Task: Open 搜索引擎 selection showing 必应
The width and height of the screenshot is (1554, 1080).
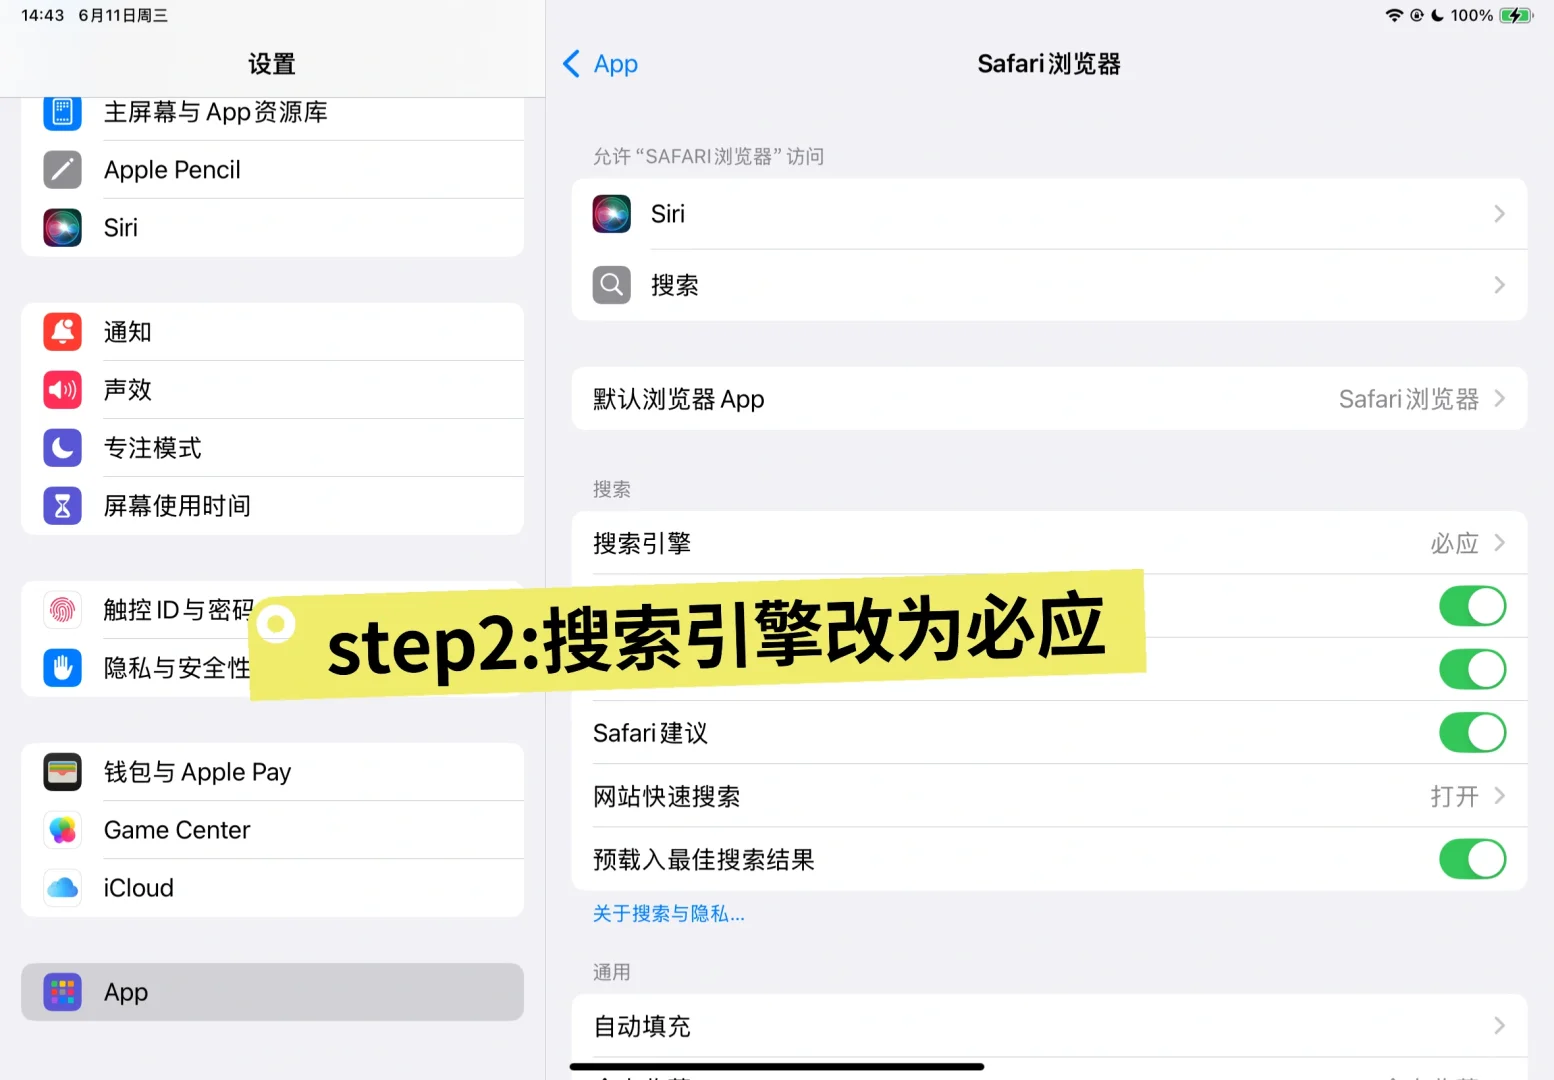Action: (x=1049, y=543)
